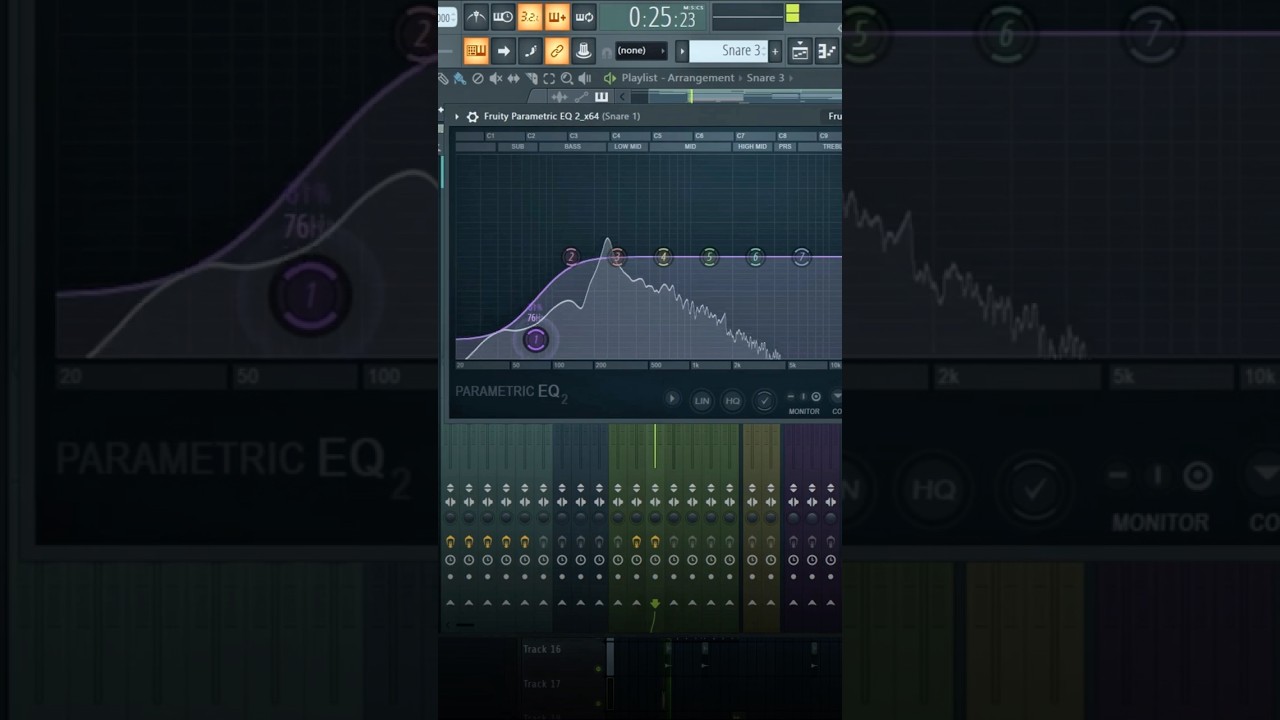Toggle wait for input before playing

pyautogui.click(x=503, y=16)
